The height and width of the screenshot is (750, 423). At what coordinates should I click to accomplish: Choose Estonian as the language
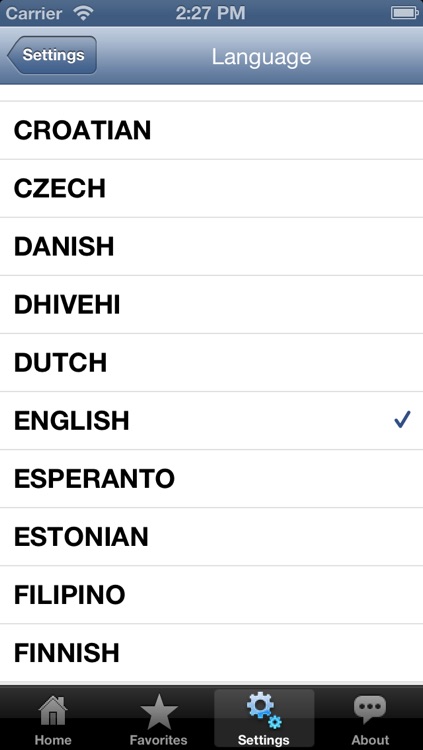(212, 537)
